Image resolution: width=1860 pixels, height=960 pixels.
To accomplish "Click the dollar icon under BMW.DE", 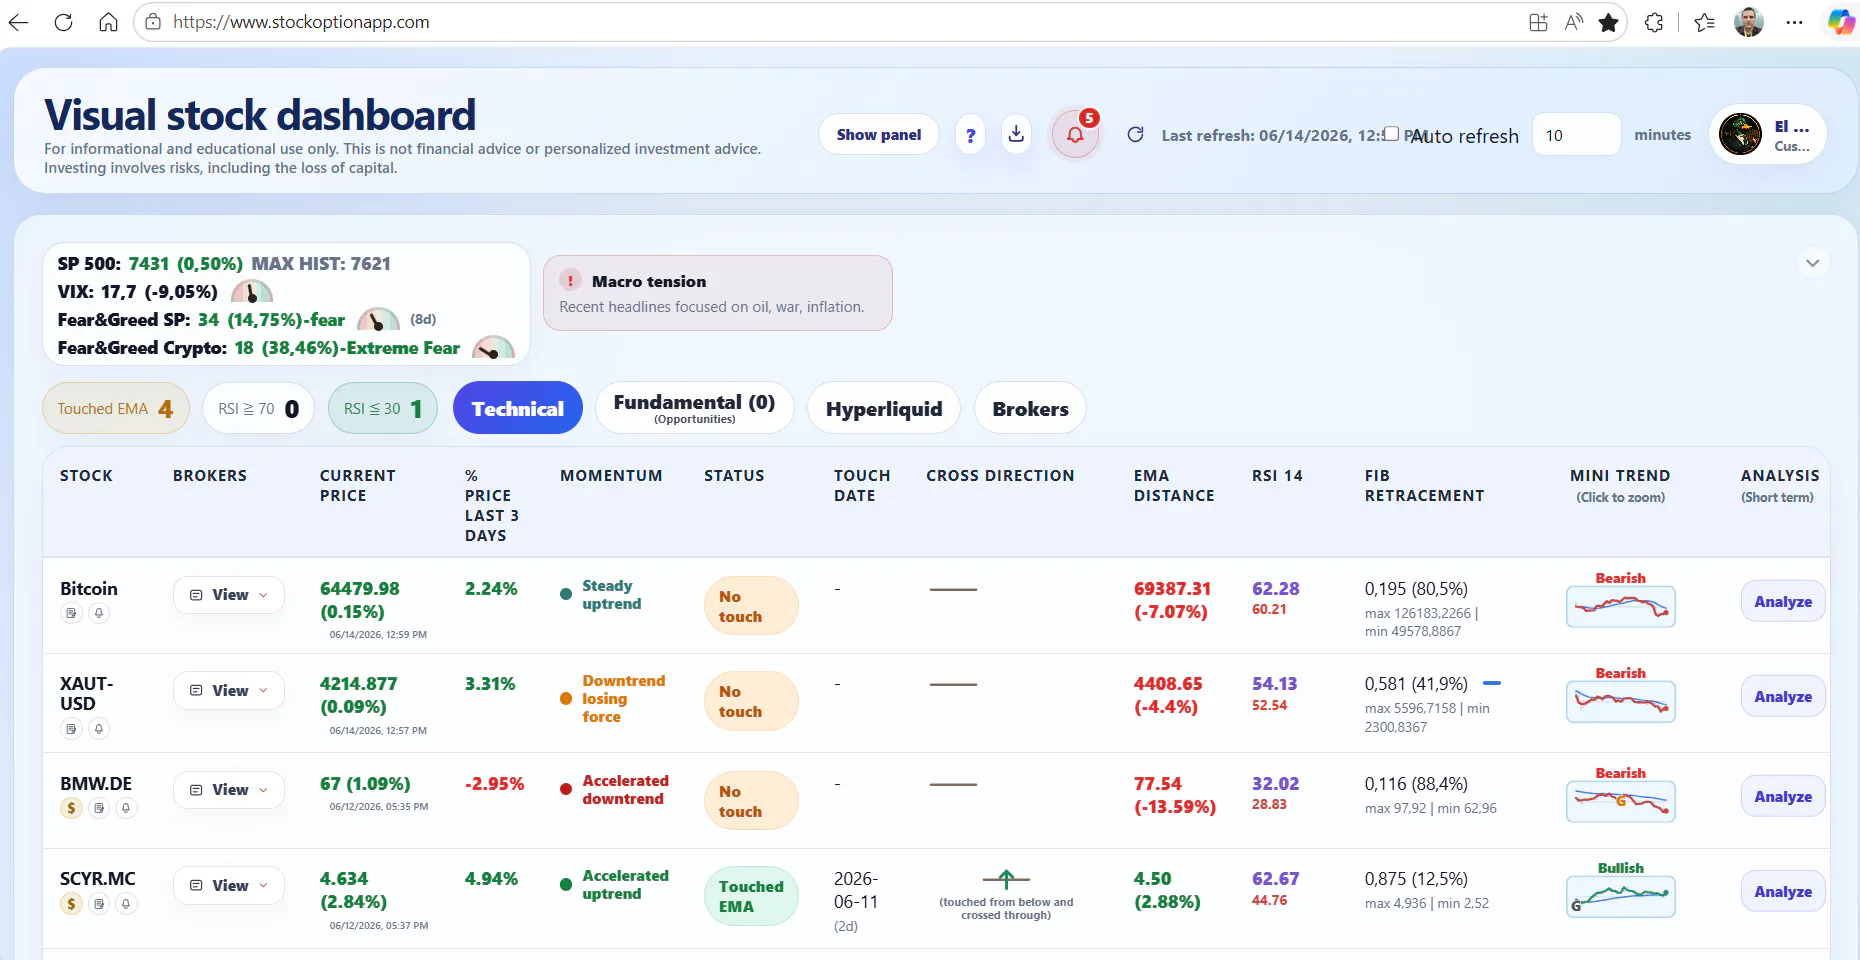I will pos(71,808).
